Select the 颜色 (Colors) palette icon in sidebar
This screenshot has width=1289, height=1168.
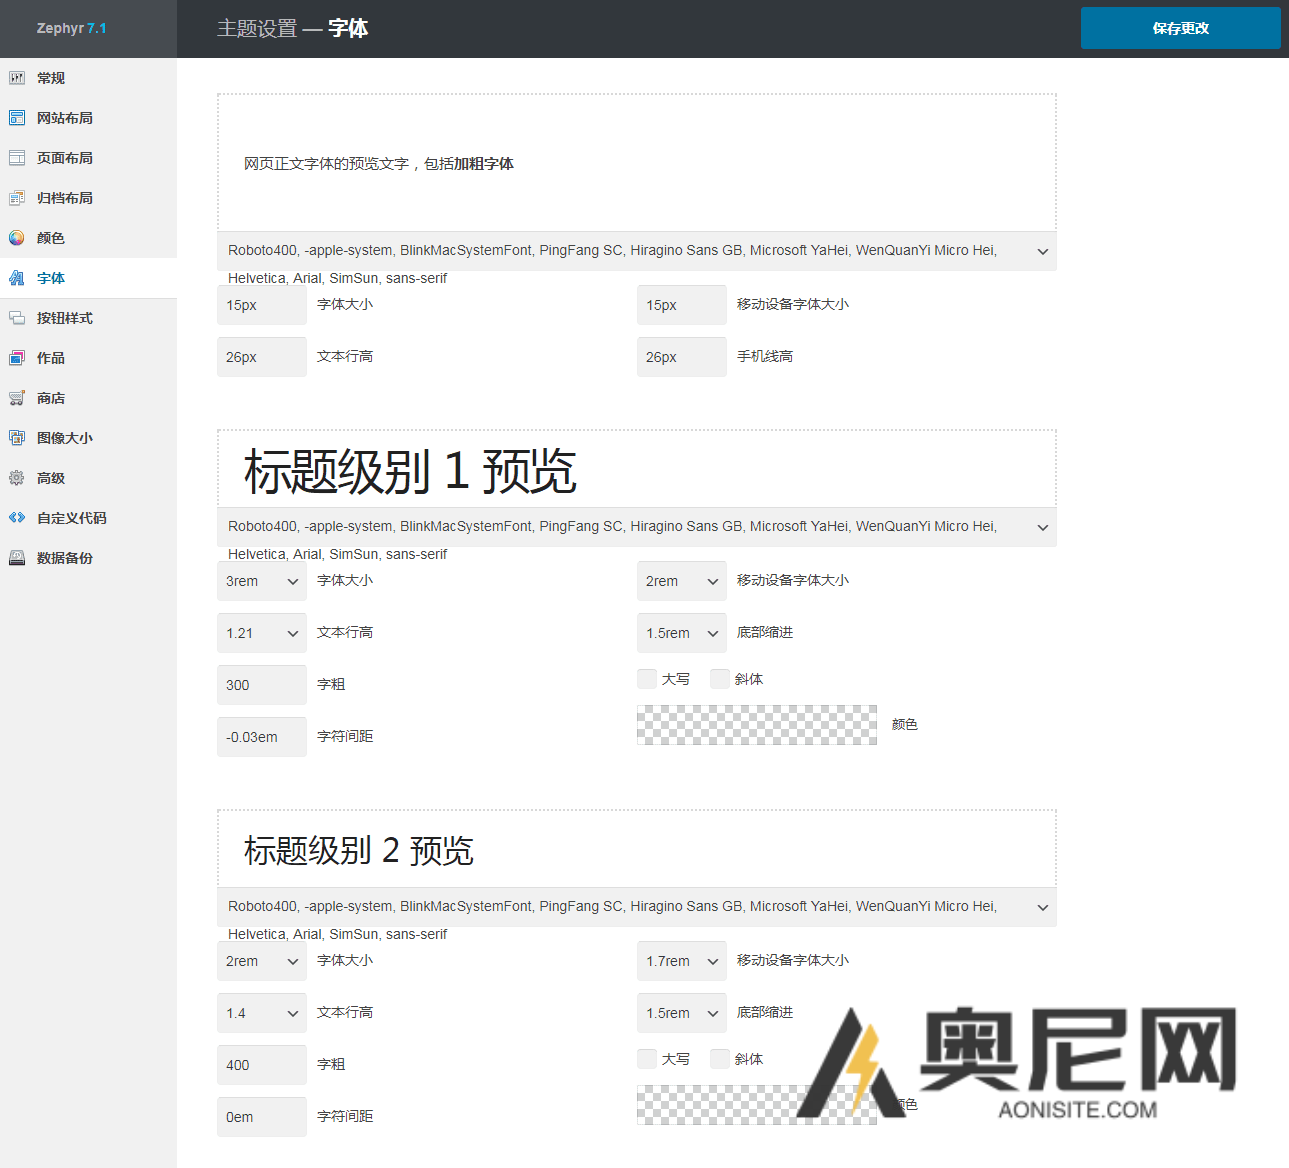click(x=17, y=237)
